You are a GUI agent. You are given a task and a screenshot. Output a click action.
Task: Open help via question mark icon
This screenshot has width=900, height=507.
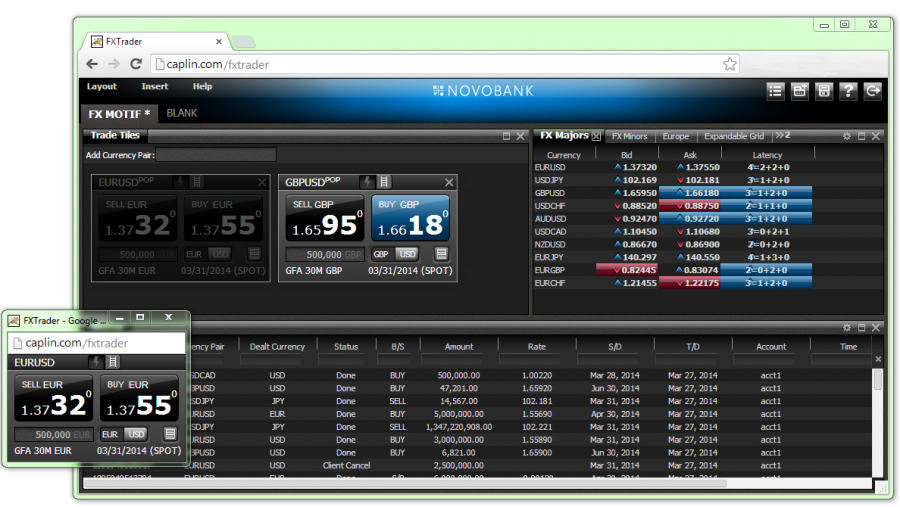click(848, 91)
